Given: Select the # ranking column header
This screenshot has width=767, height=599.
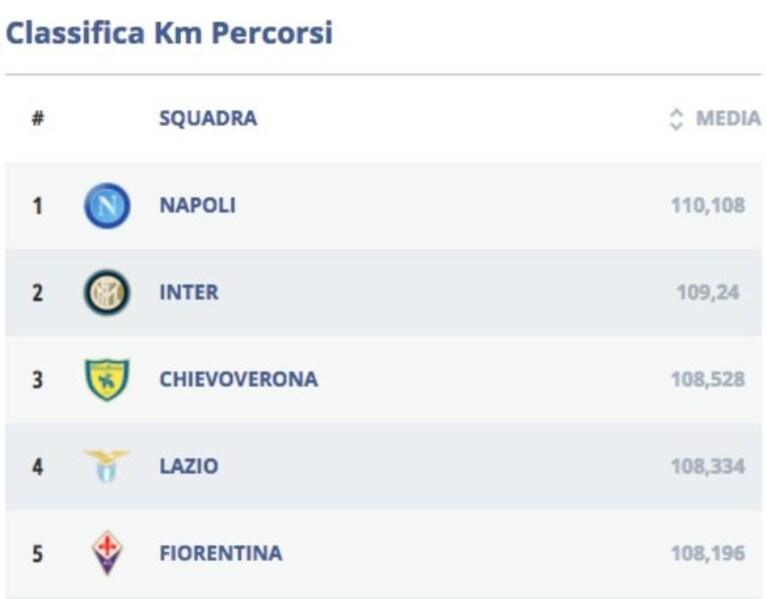Looking at the screenshot, I should tap(38, 118).
